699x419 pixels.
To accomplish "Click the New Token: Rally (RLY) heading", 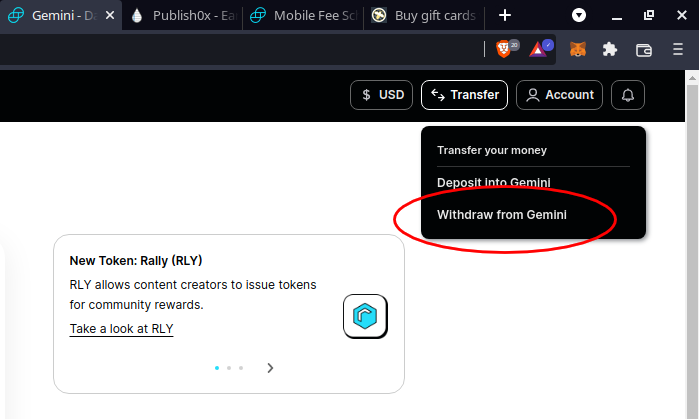I will (136, 260).
